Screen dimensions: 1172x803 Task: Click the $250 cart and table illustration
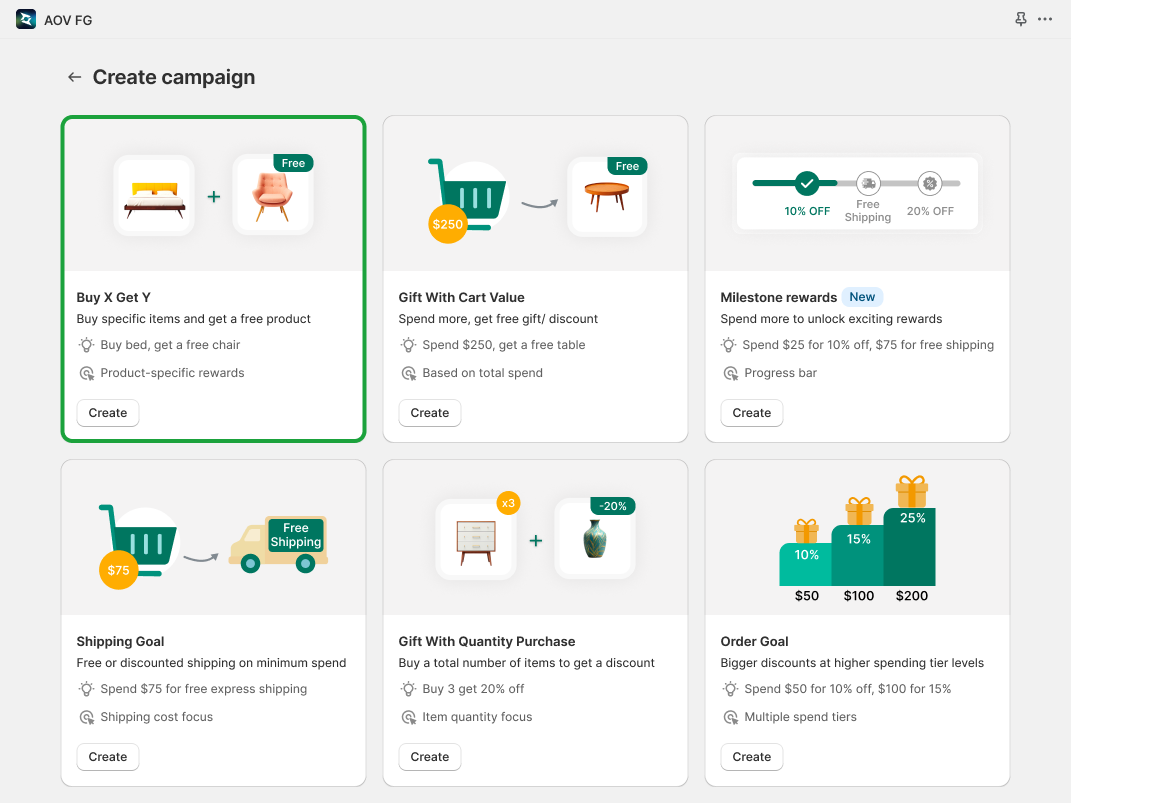[x=535, y=195]
